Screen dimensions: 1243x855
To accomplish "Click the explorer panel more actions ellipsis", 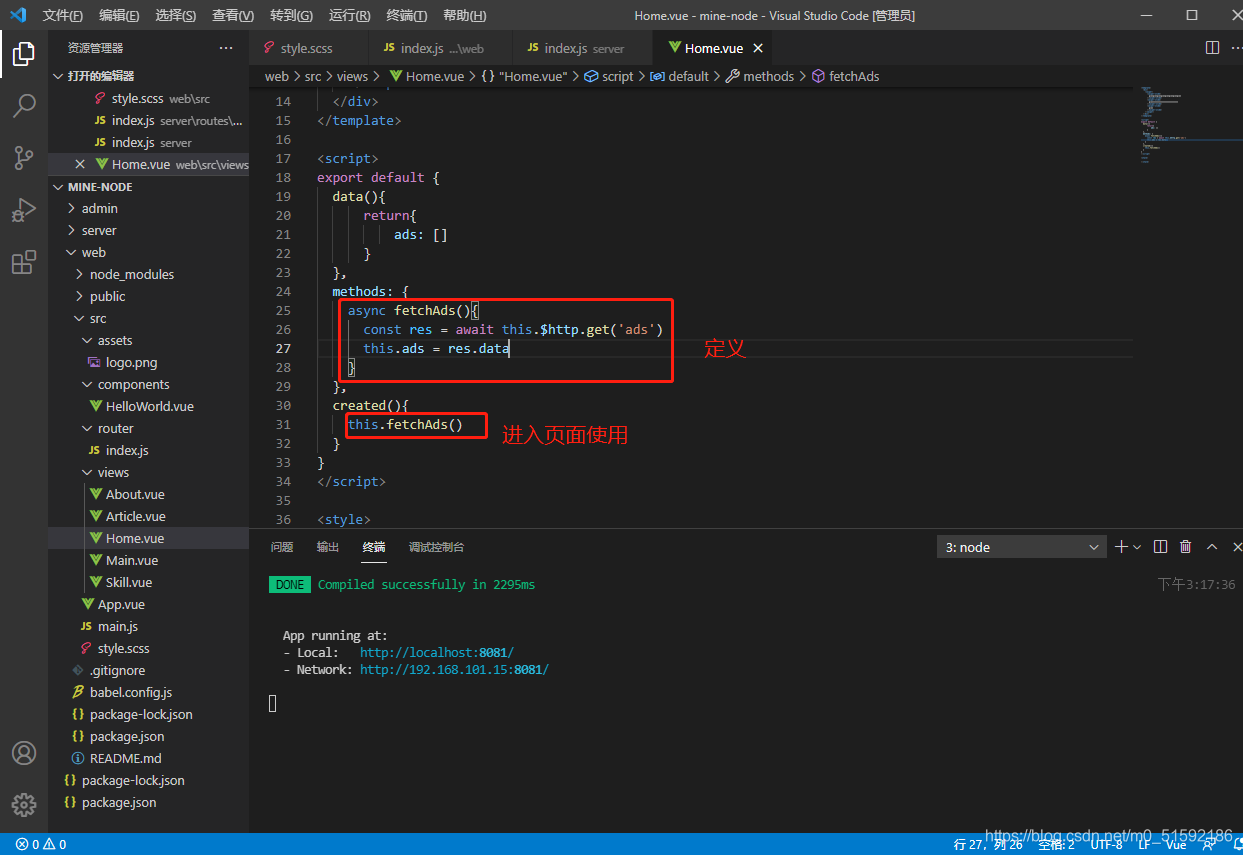I will tap(226, 48).
